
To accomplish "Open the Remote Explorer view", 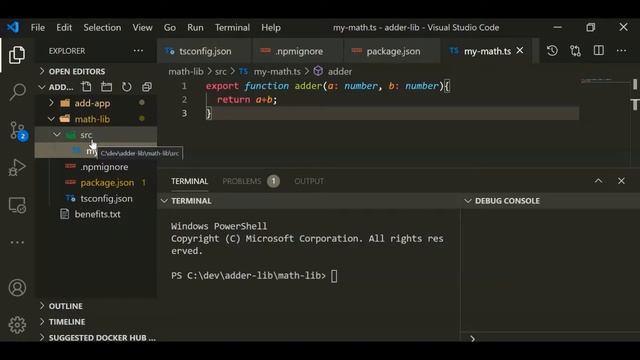I will point(17,205).
